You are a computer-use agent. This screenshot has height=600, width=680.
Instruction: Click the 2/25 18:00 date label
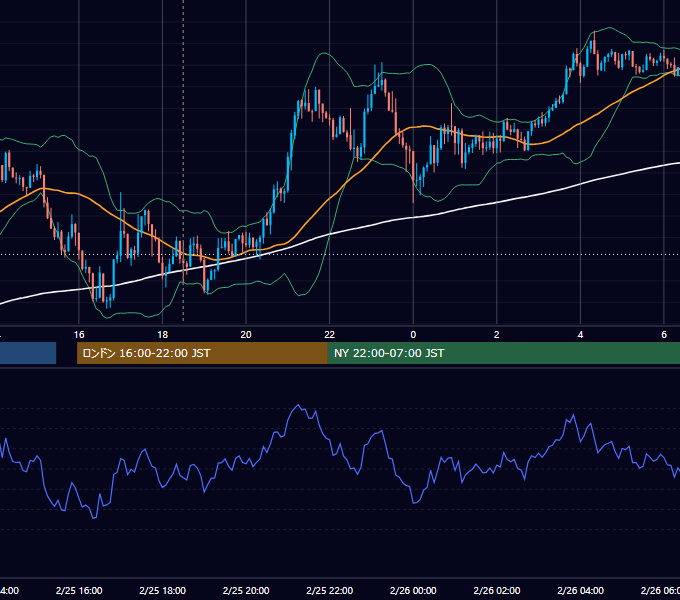(x=163, y=590)
